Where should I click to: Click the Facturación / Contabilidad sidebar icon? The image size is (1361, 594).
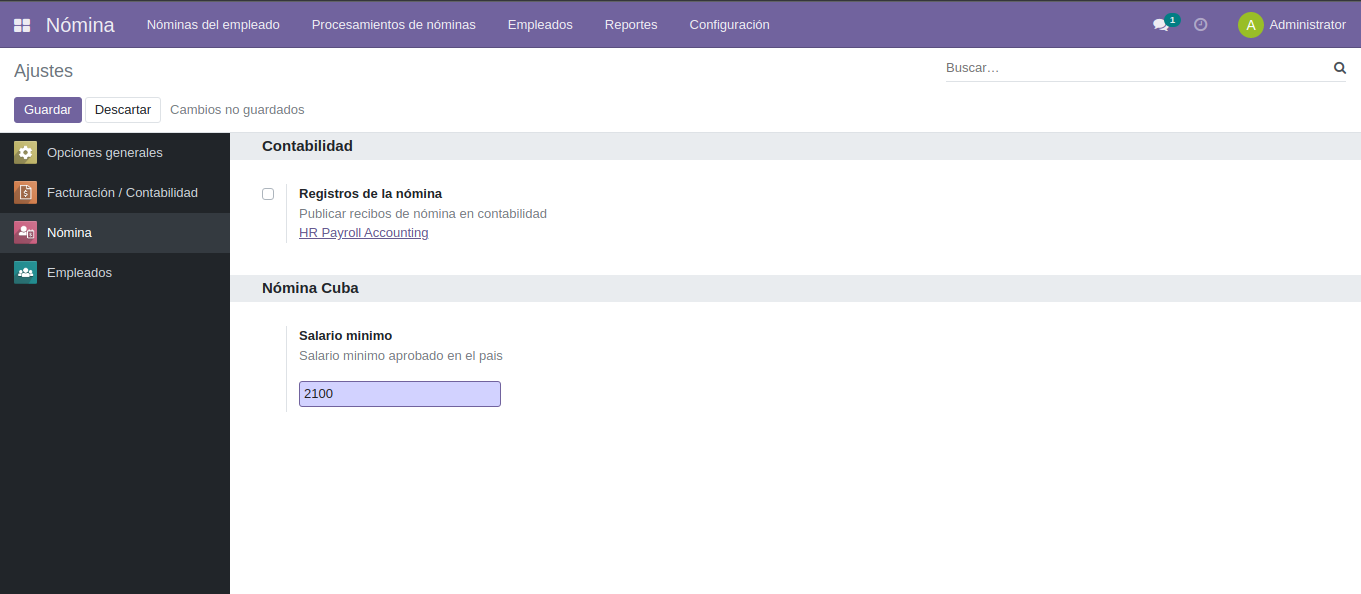tap(25, 192)
